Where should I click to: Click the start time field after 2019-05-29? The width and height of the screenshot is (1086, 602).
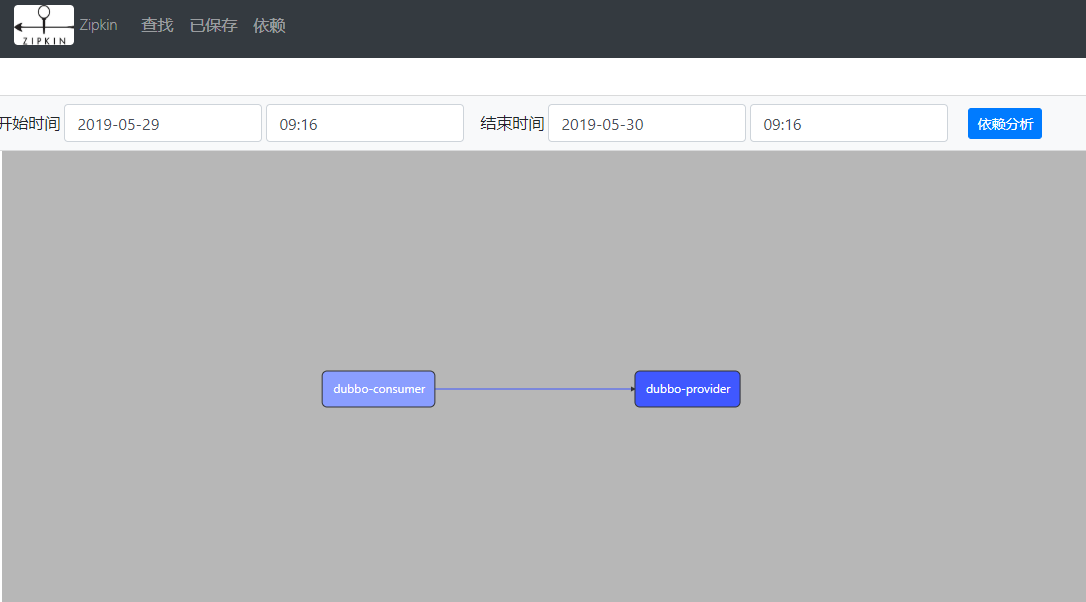pyautogui.click(x=365, y=123)
